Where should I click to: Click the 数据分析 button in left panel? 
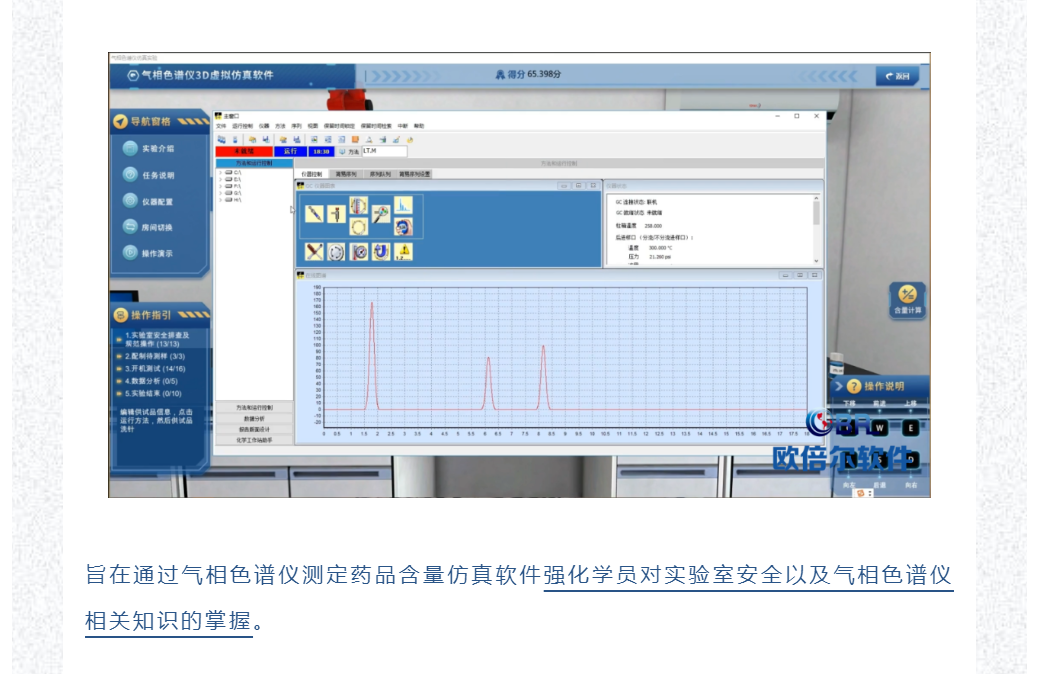(x=254, y=419)
